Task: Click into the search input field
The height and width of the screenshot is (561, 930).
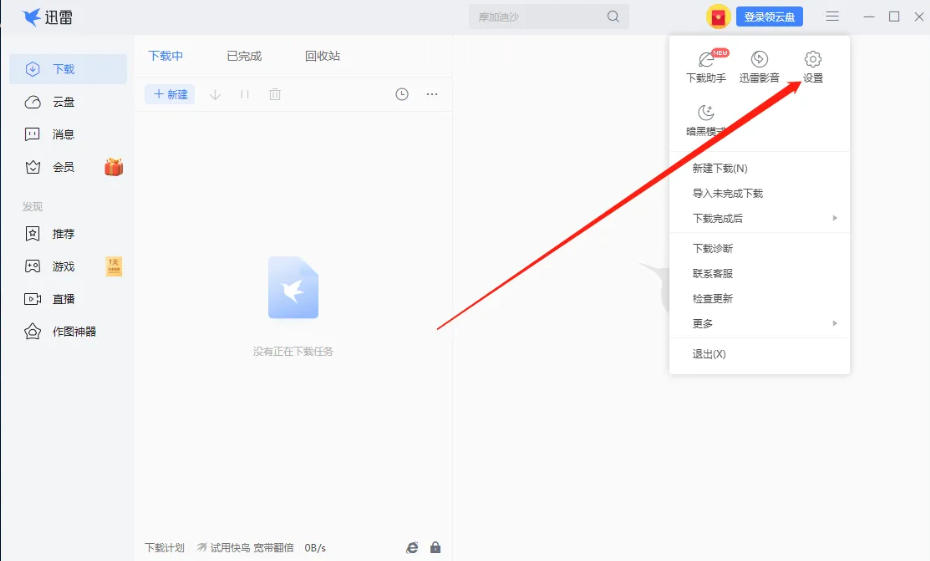Action: (539, 17)
